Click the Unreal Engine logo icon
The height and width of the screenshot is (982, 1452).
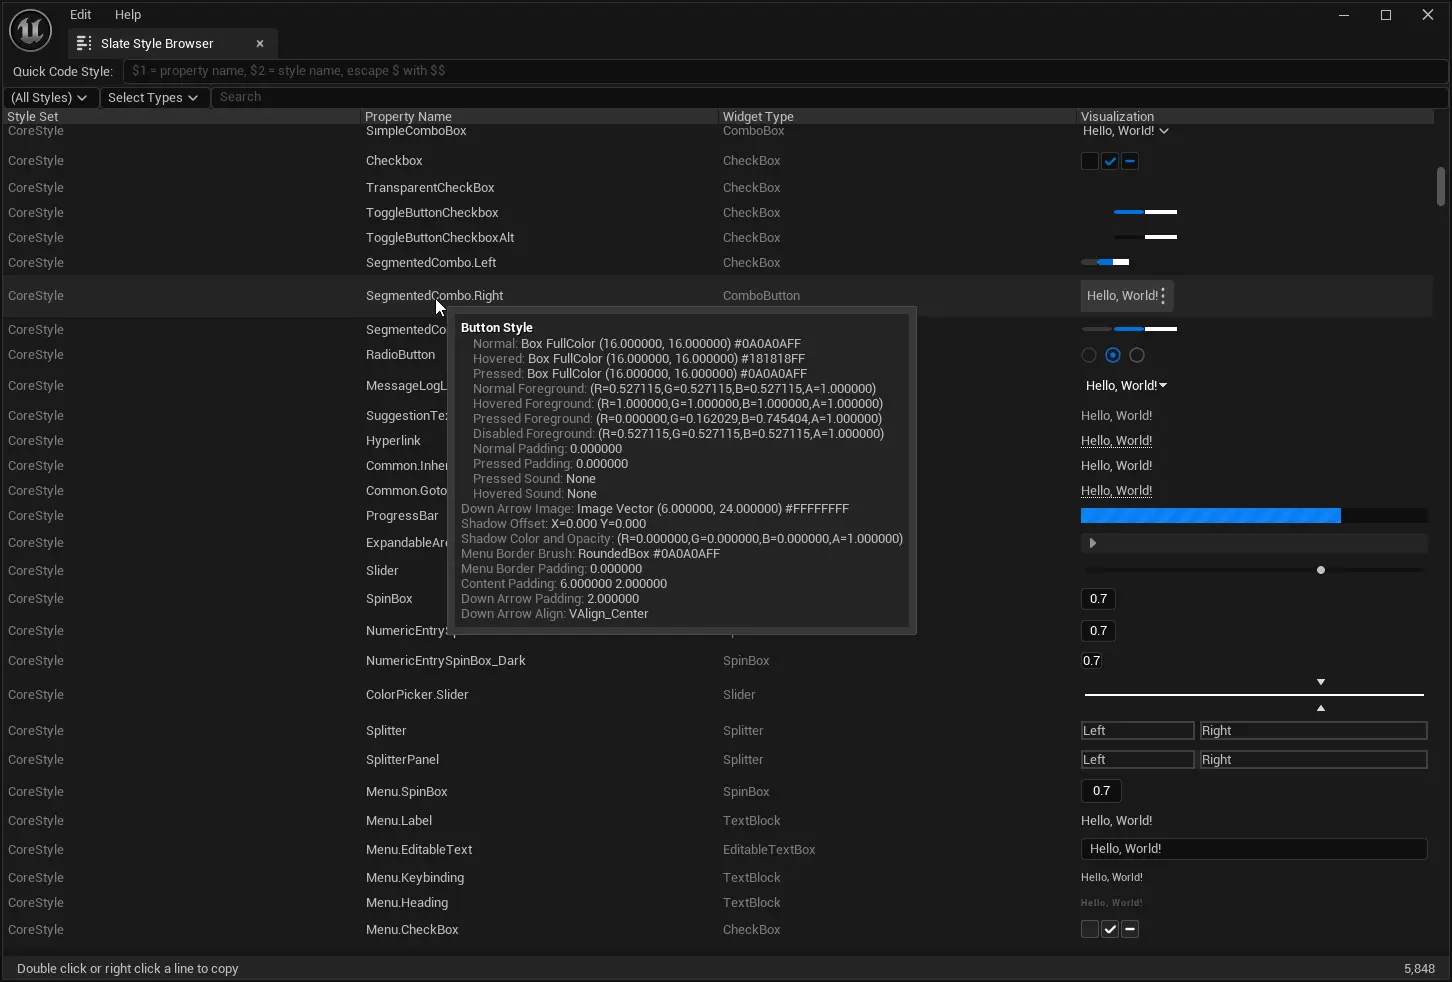30,30
